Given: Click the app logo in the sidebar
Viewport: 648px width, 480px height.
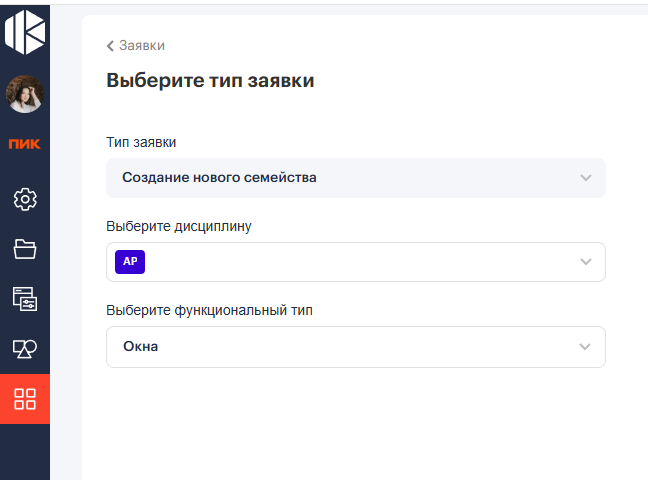Looking at the screenshot, I should point(25,32).
